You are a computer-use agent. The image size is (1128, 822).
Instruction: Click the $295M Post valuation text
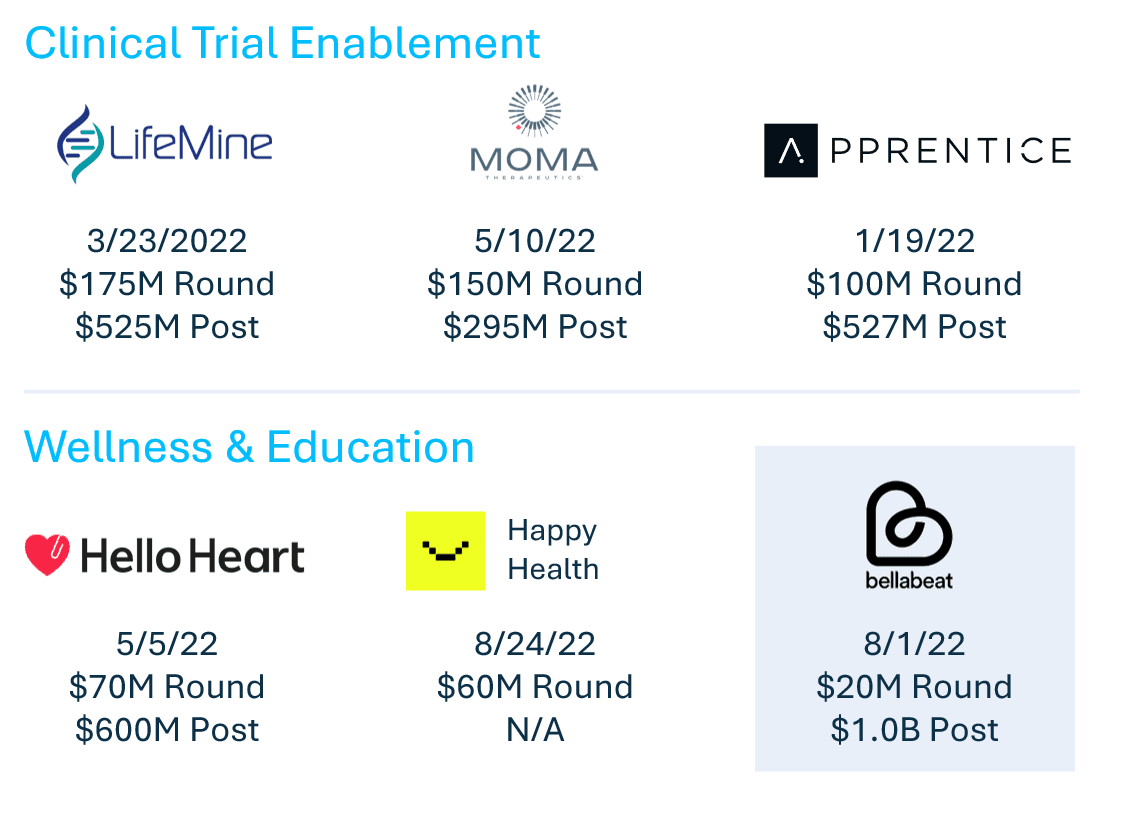pyautogui.click(x=535, y=326)
